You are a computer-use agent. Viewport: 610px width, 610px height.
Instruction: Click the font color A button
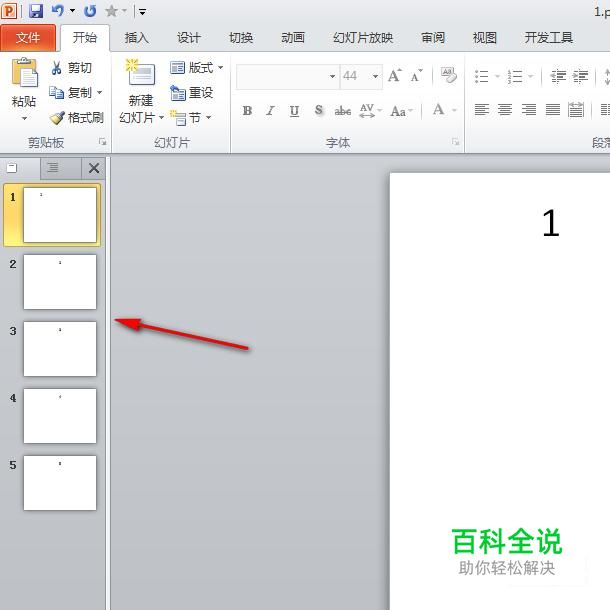pyautogui.click(x=438, y=110)
